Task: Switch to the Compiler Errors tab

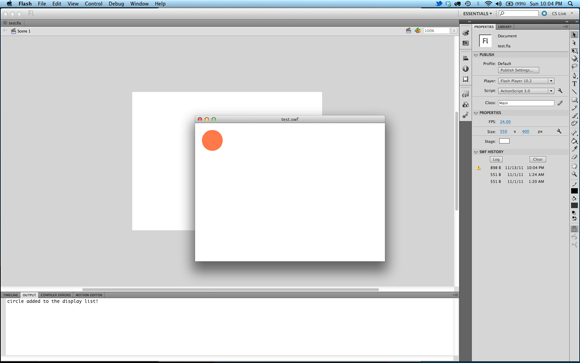Action: [55, 295]
